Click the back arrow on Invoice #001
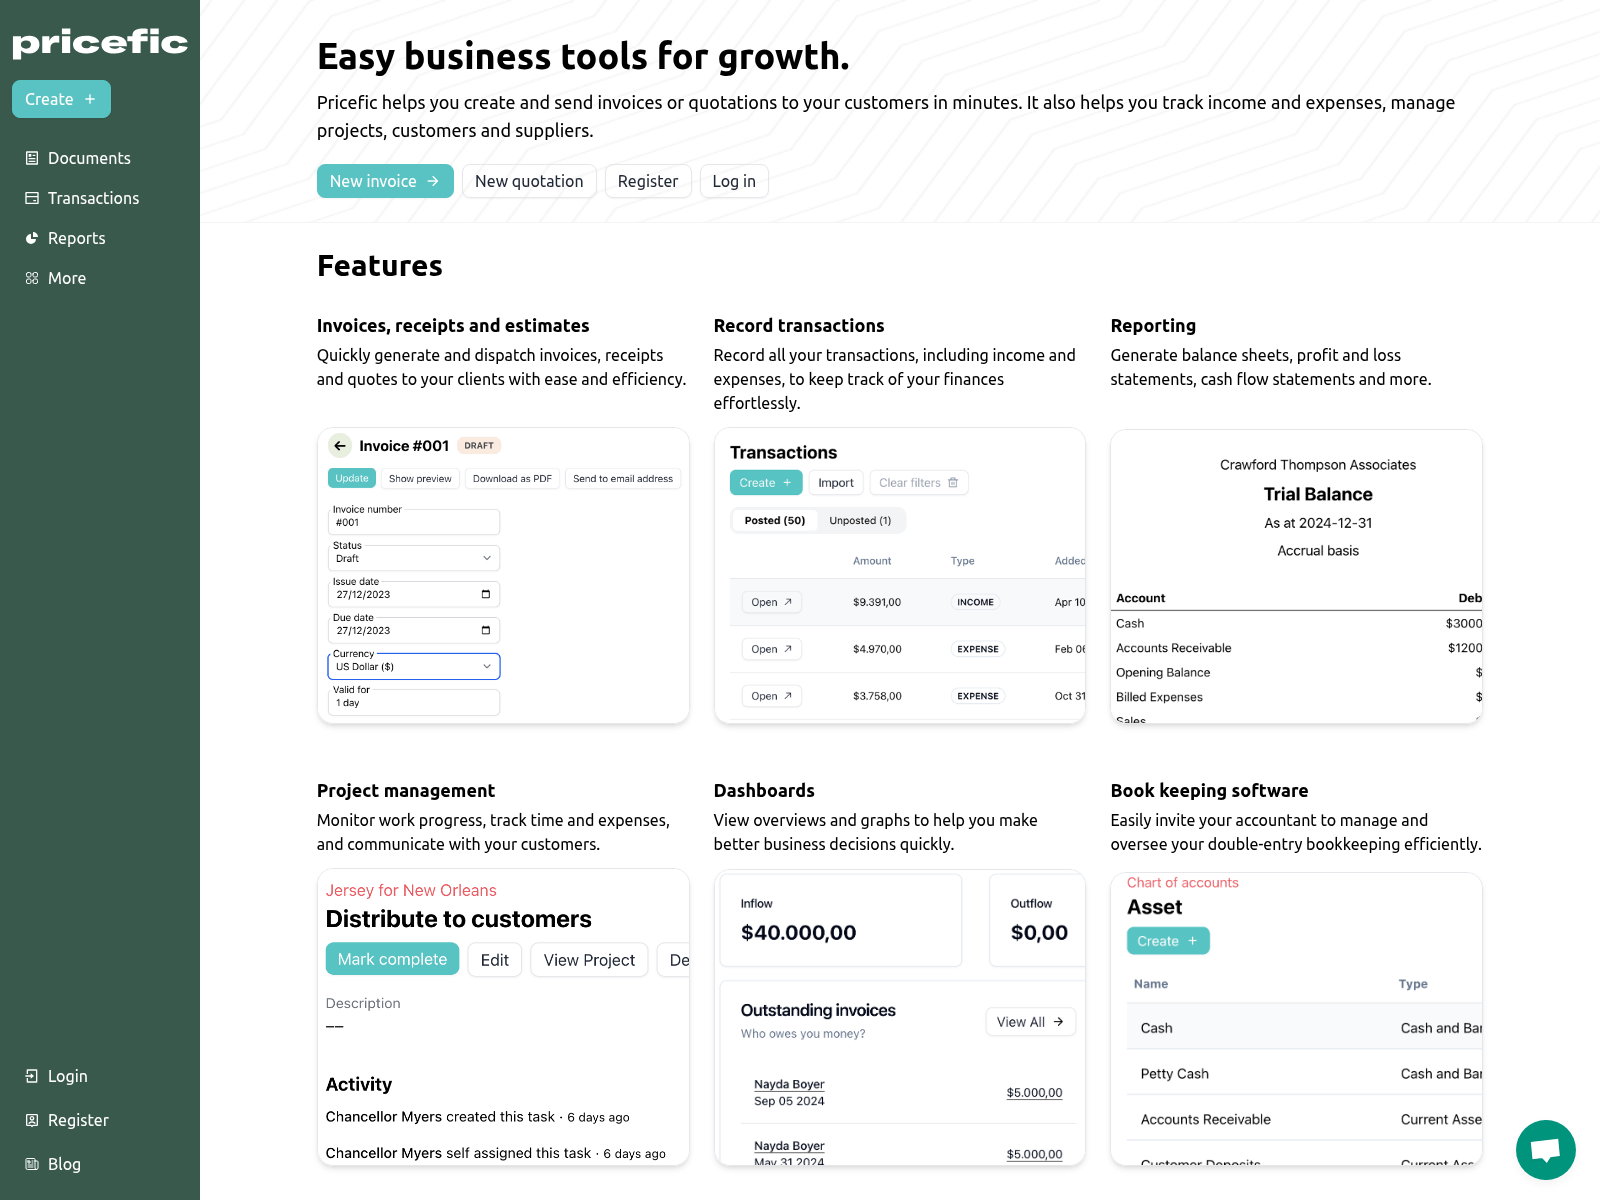Screen dimensions: 1600x1200 (x=339, y=445)
